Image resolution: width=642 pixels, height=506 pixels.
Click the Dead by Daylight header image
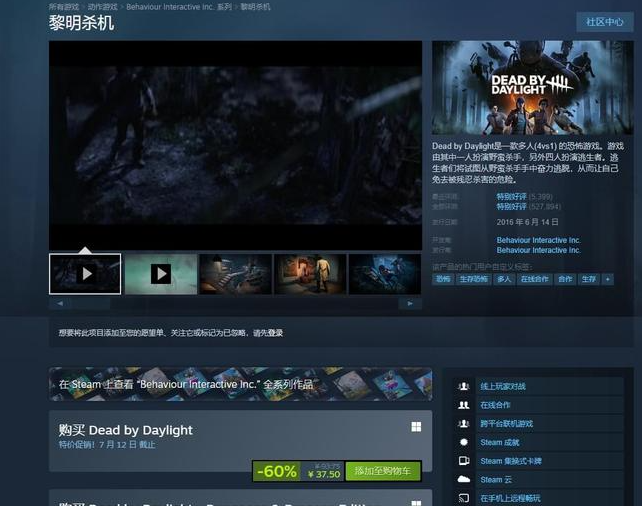[533, 88]
